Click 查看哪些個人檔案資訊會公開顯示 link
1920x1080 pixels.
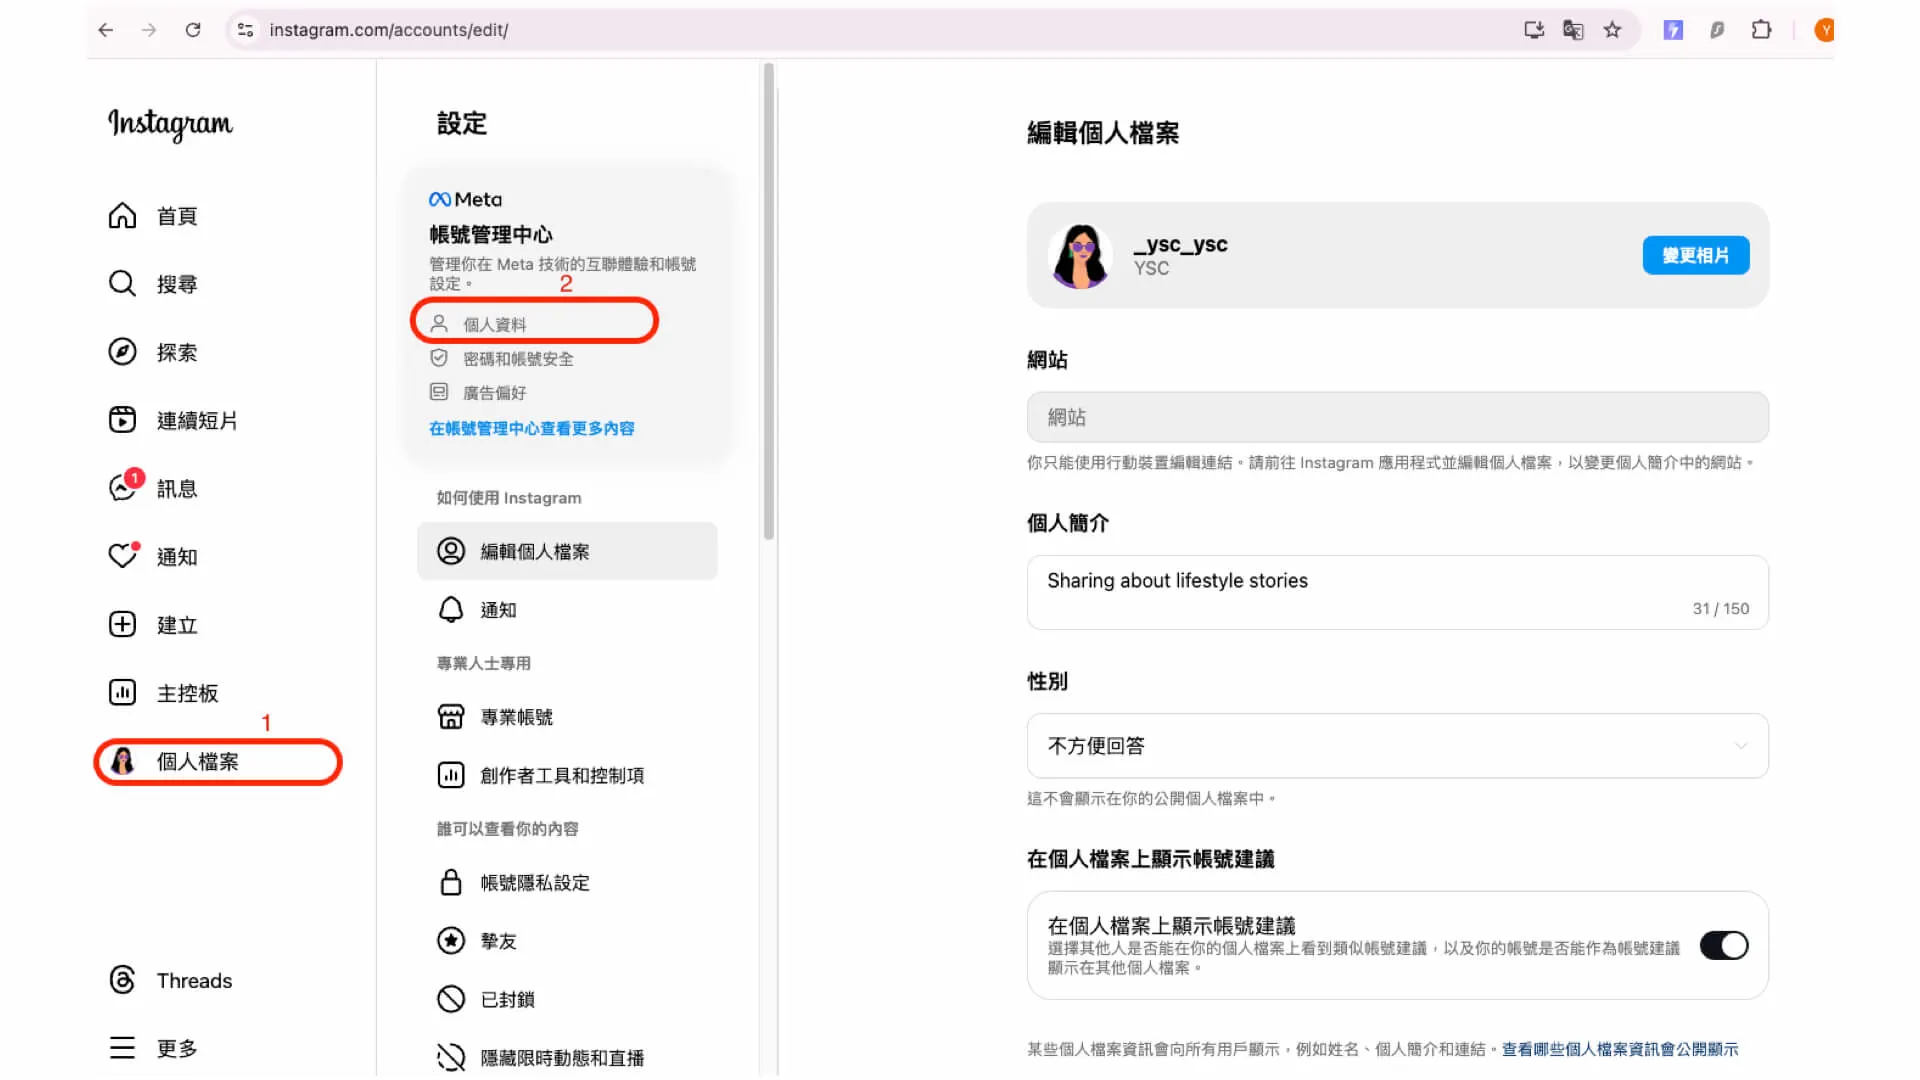tap(1620, 1049)
